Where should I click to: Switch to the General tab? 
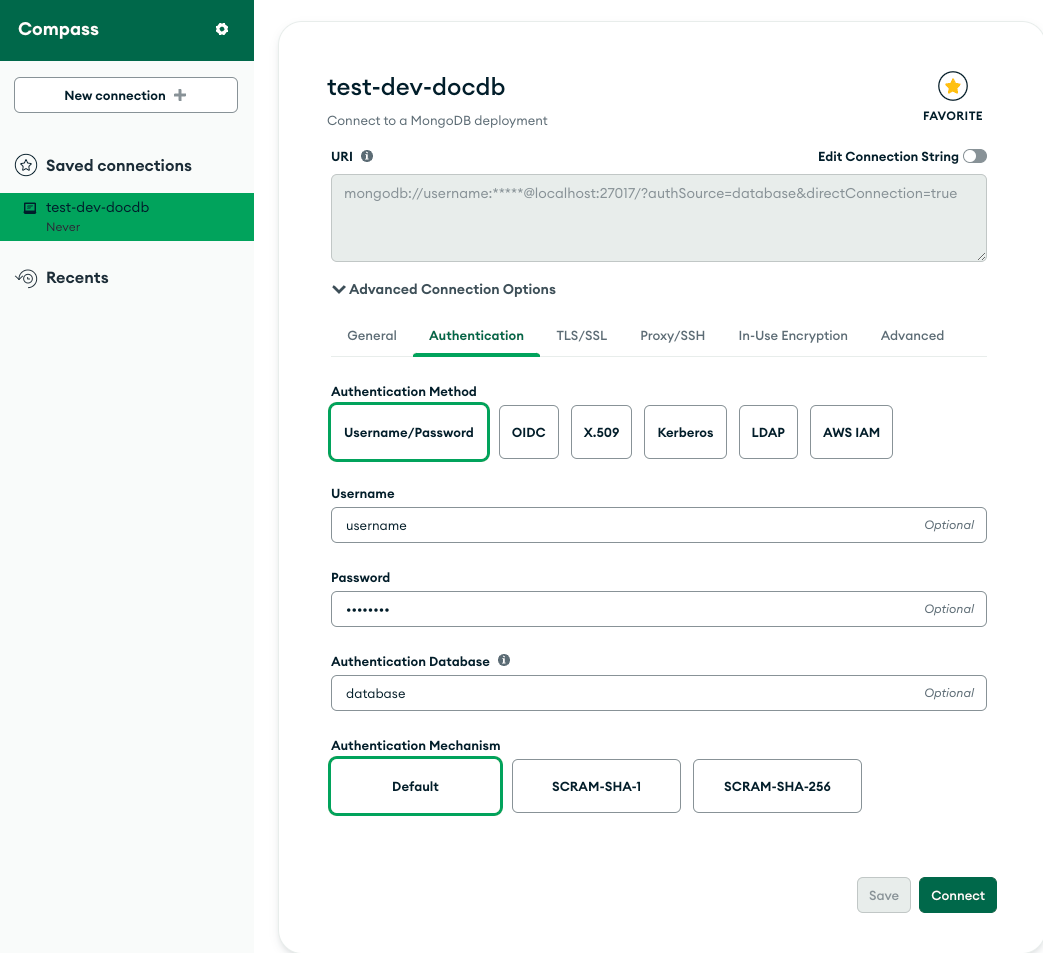tap(372, 336)
